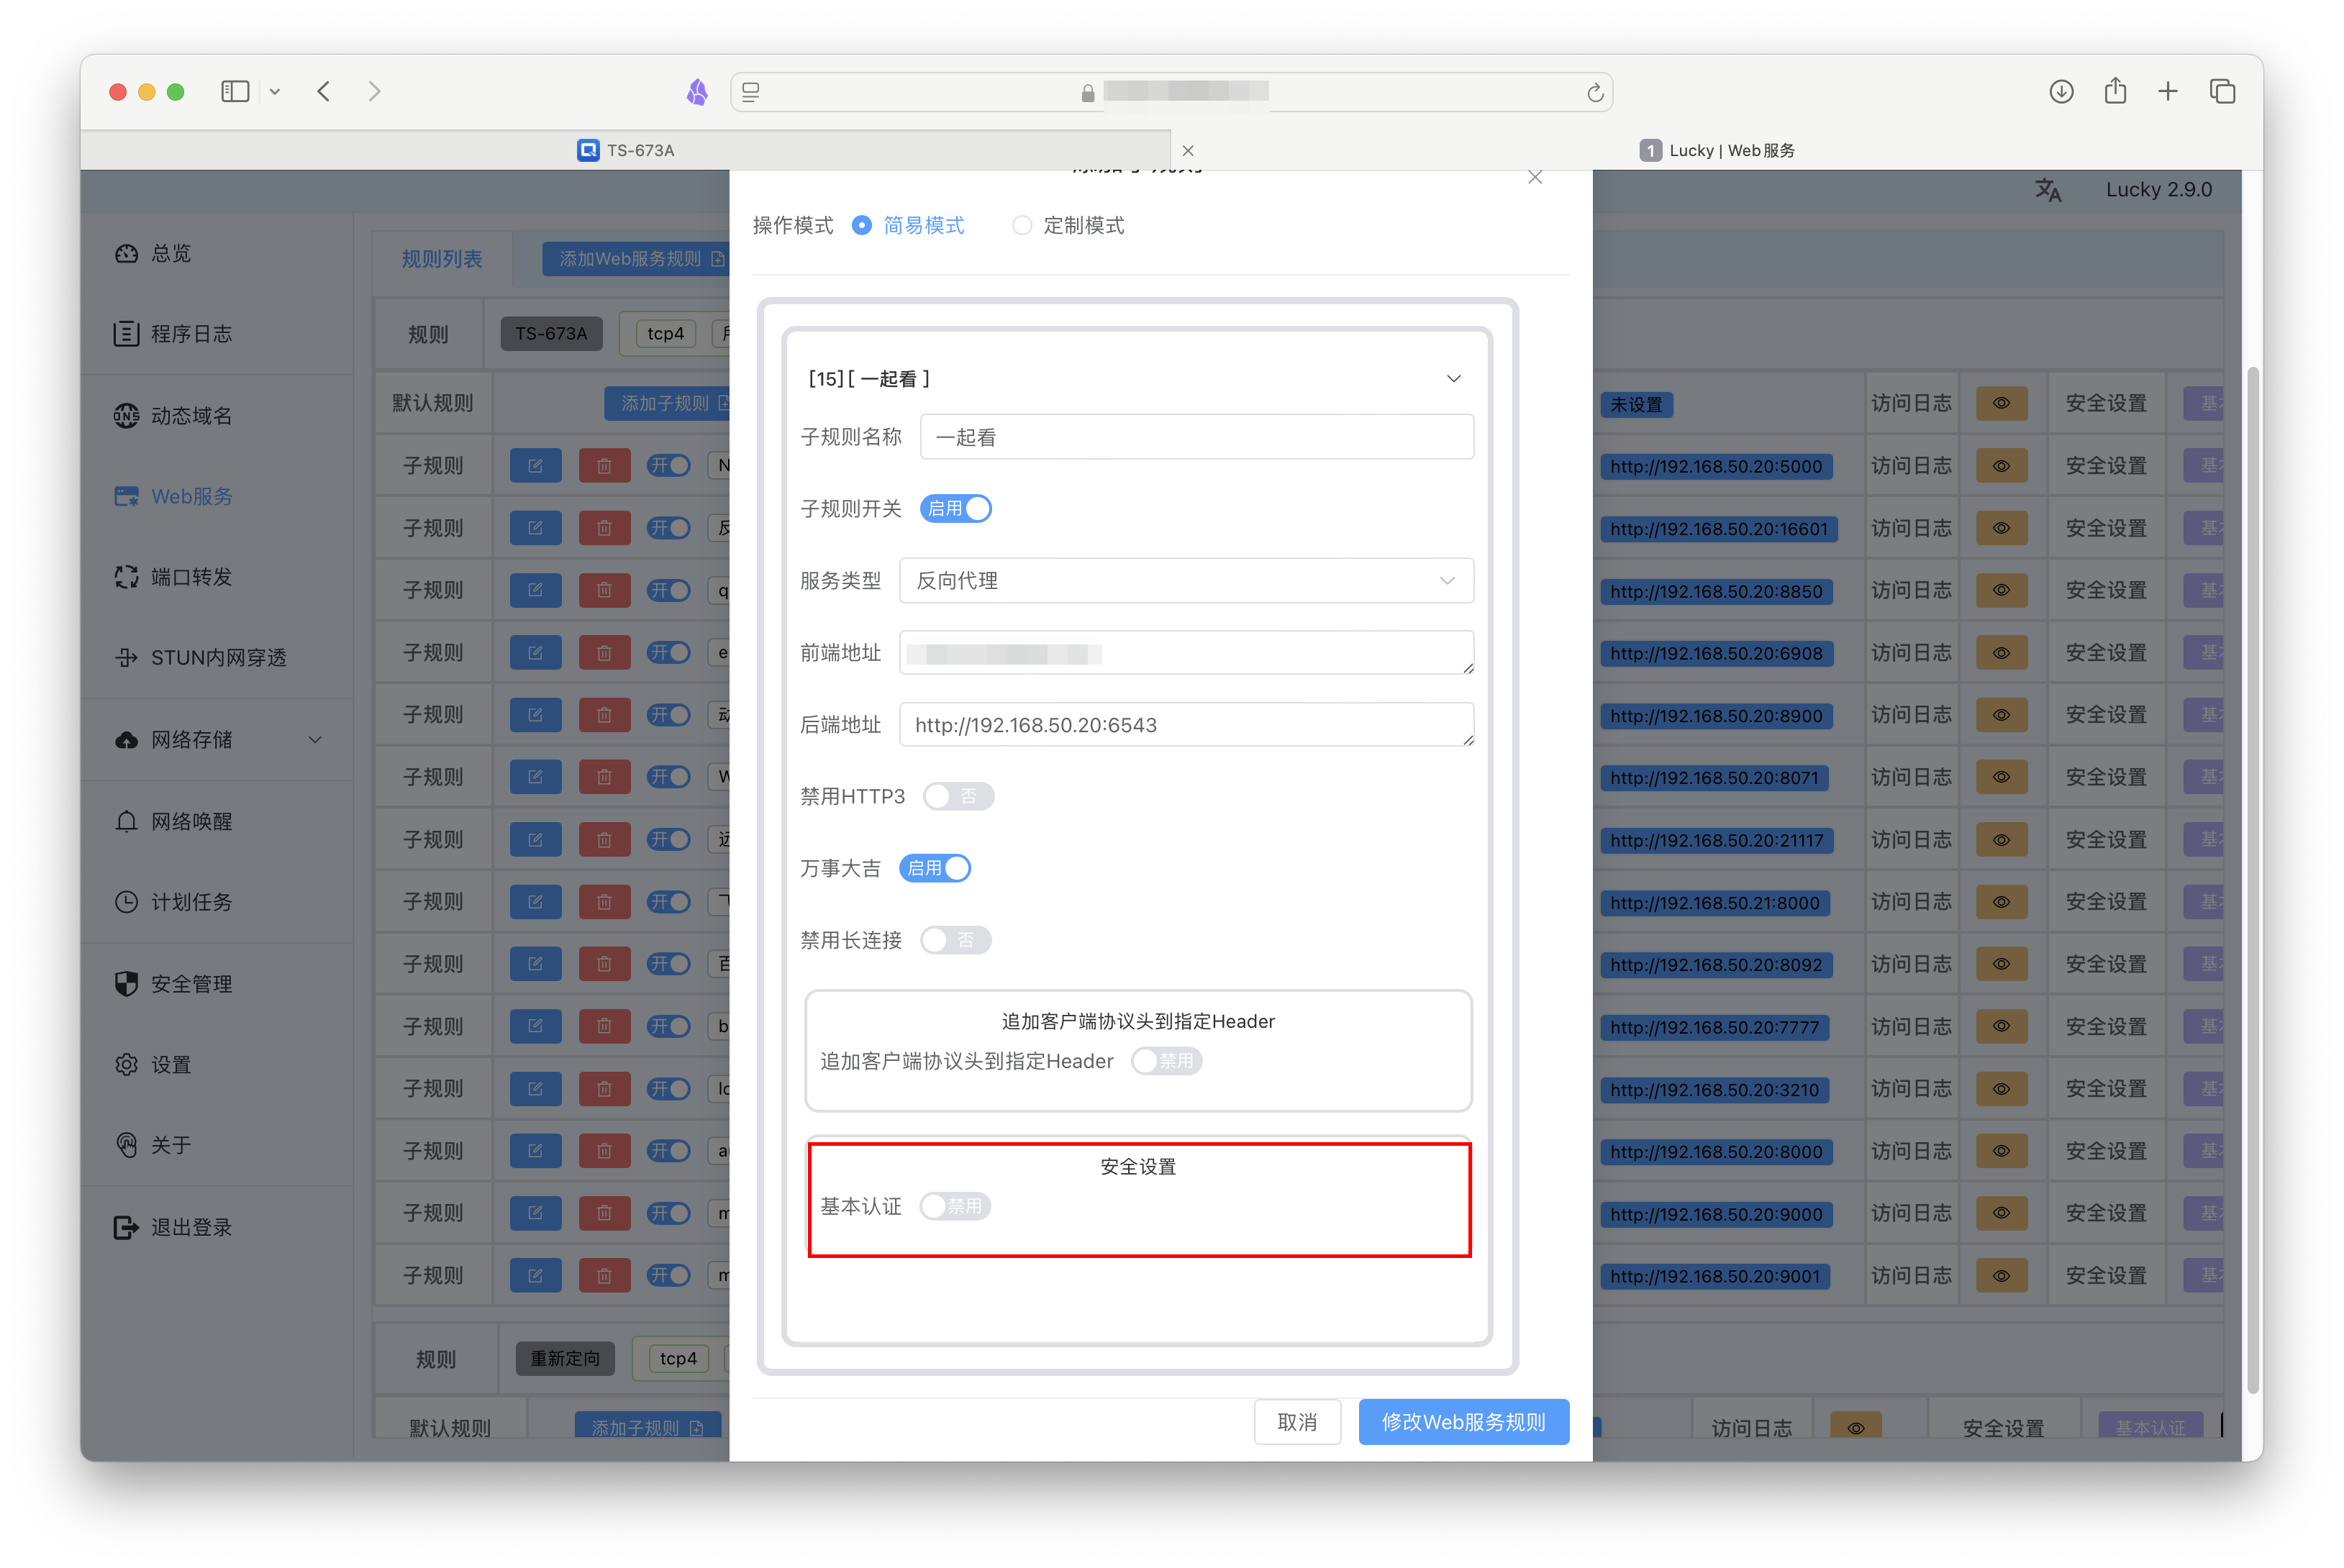
Task: Open 设置 settings in sidebar
Action: click(x=152, y=1065)
